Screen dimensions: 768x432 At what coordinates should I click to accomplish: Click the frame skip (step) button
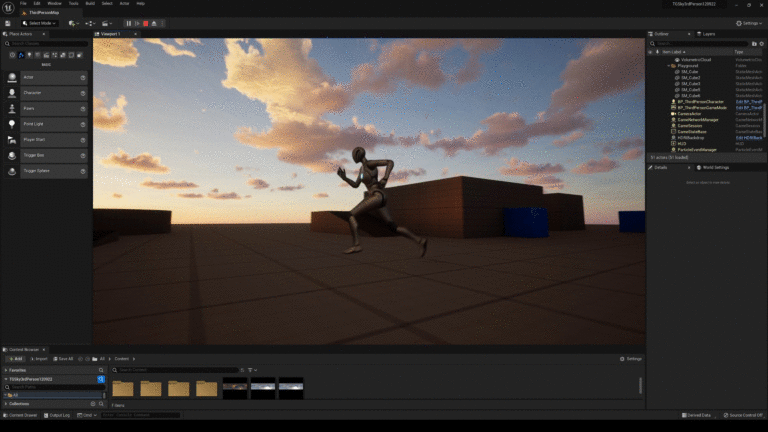(137, 23)
